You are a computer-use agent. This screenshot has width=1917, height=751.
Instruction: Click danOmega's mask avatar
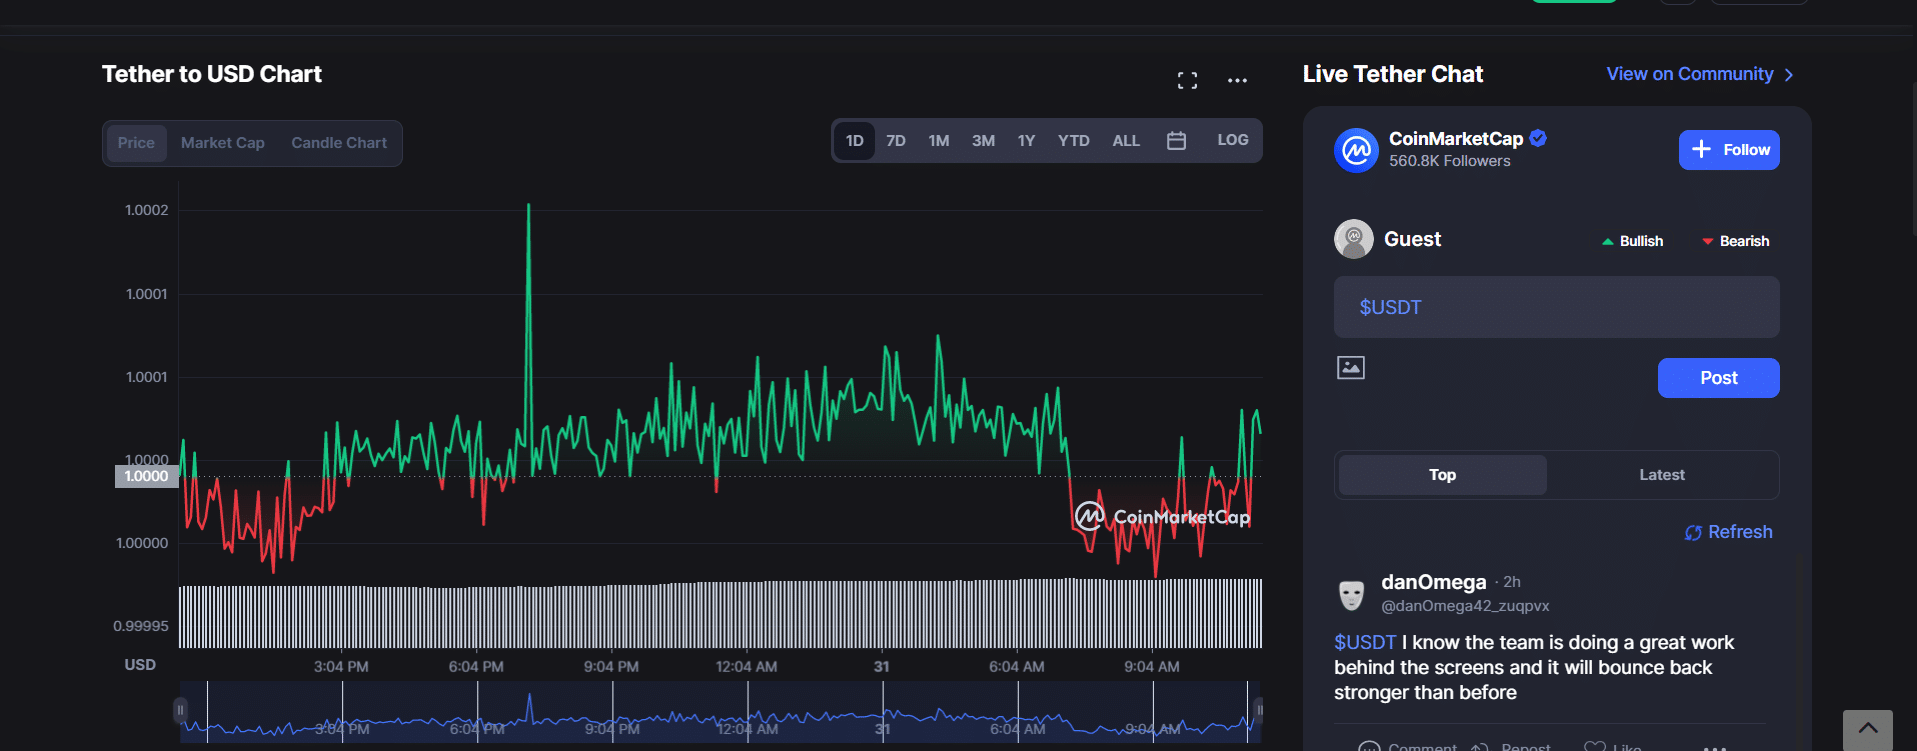(1352, 595)
